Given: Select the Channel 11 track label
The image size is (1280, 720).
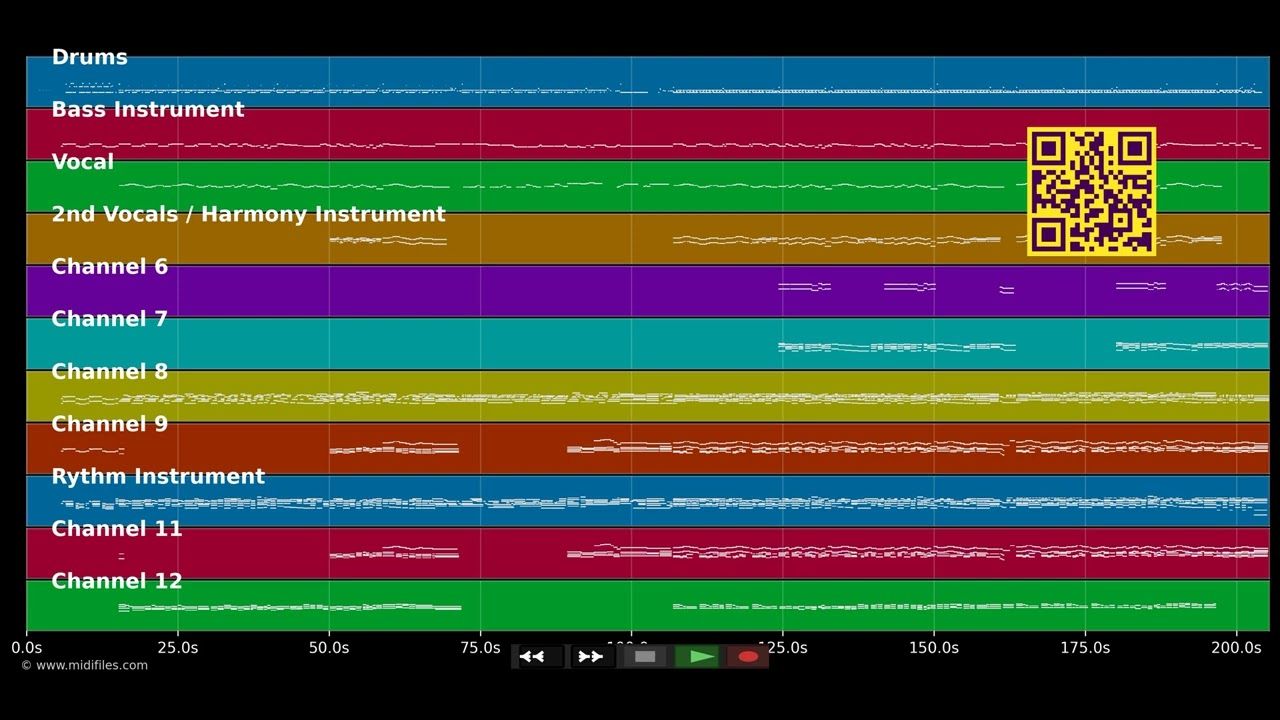Looking at the screenshot, I should [116, 529].
